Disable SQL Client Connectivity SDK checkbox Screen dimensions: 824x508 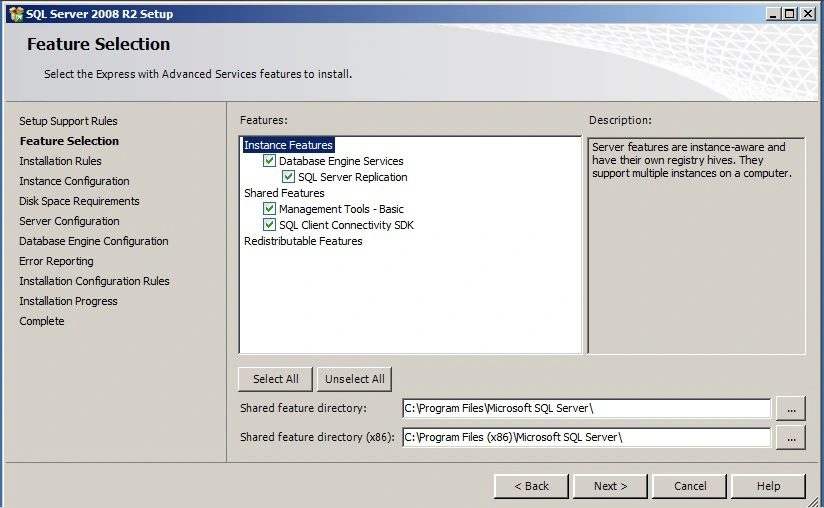point(269,225)
